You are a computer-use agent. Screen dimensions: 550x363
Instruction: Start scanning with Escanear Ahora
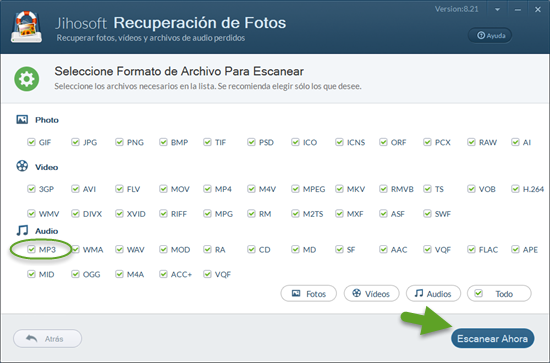[x=492, y=338]
